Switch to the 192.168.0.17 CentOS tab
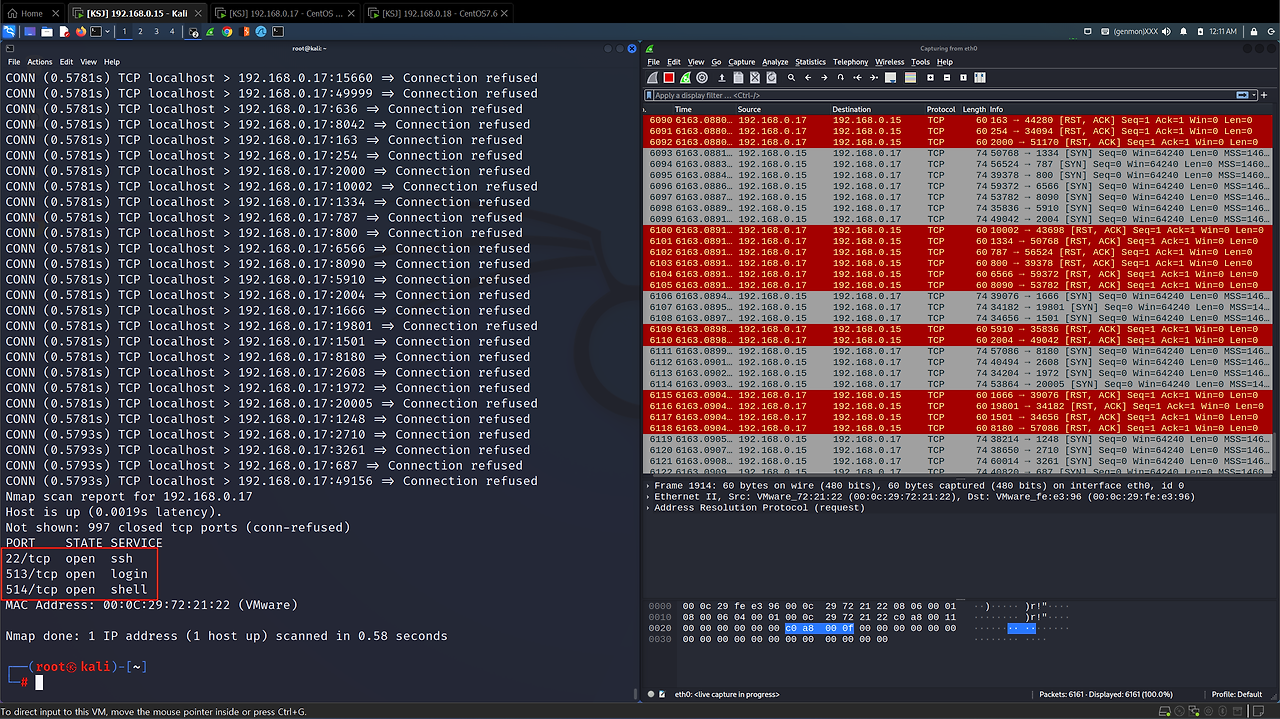Viewport: 1280px width, 719px height. point(285,13)
